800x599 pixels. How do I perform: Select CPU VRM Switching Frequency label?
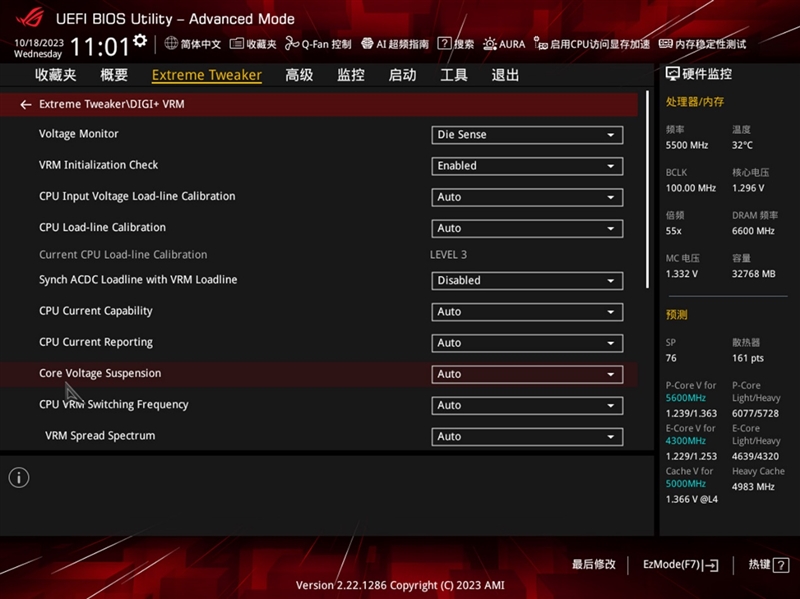pos(114,405)
